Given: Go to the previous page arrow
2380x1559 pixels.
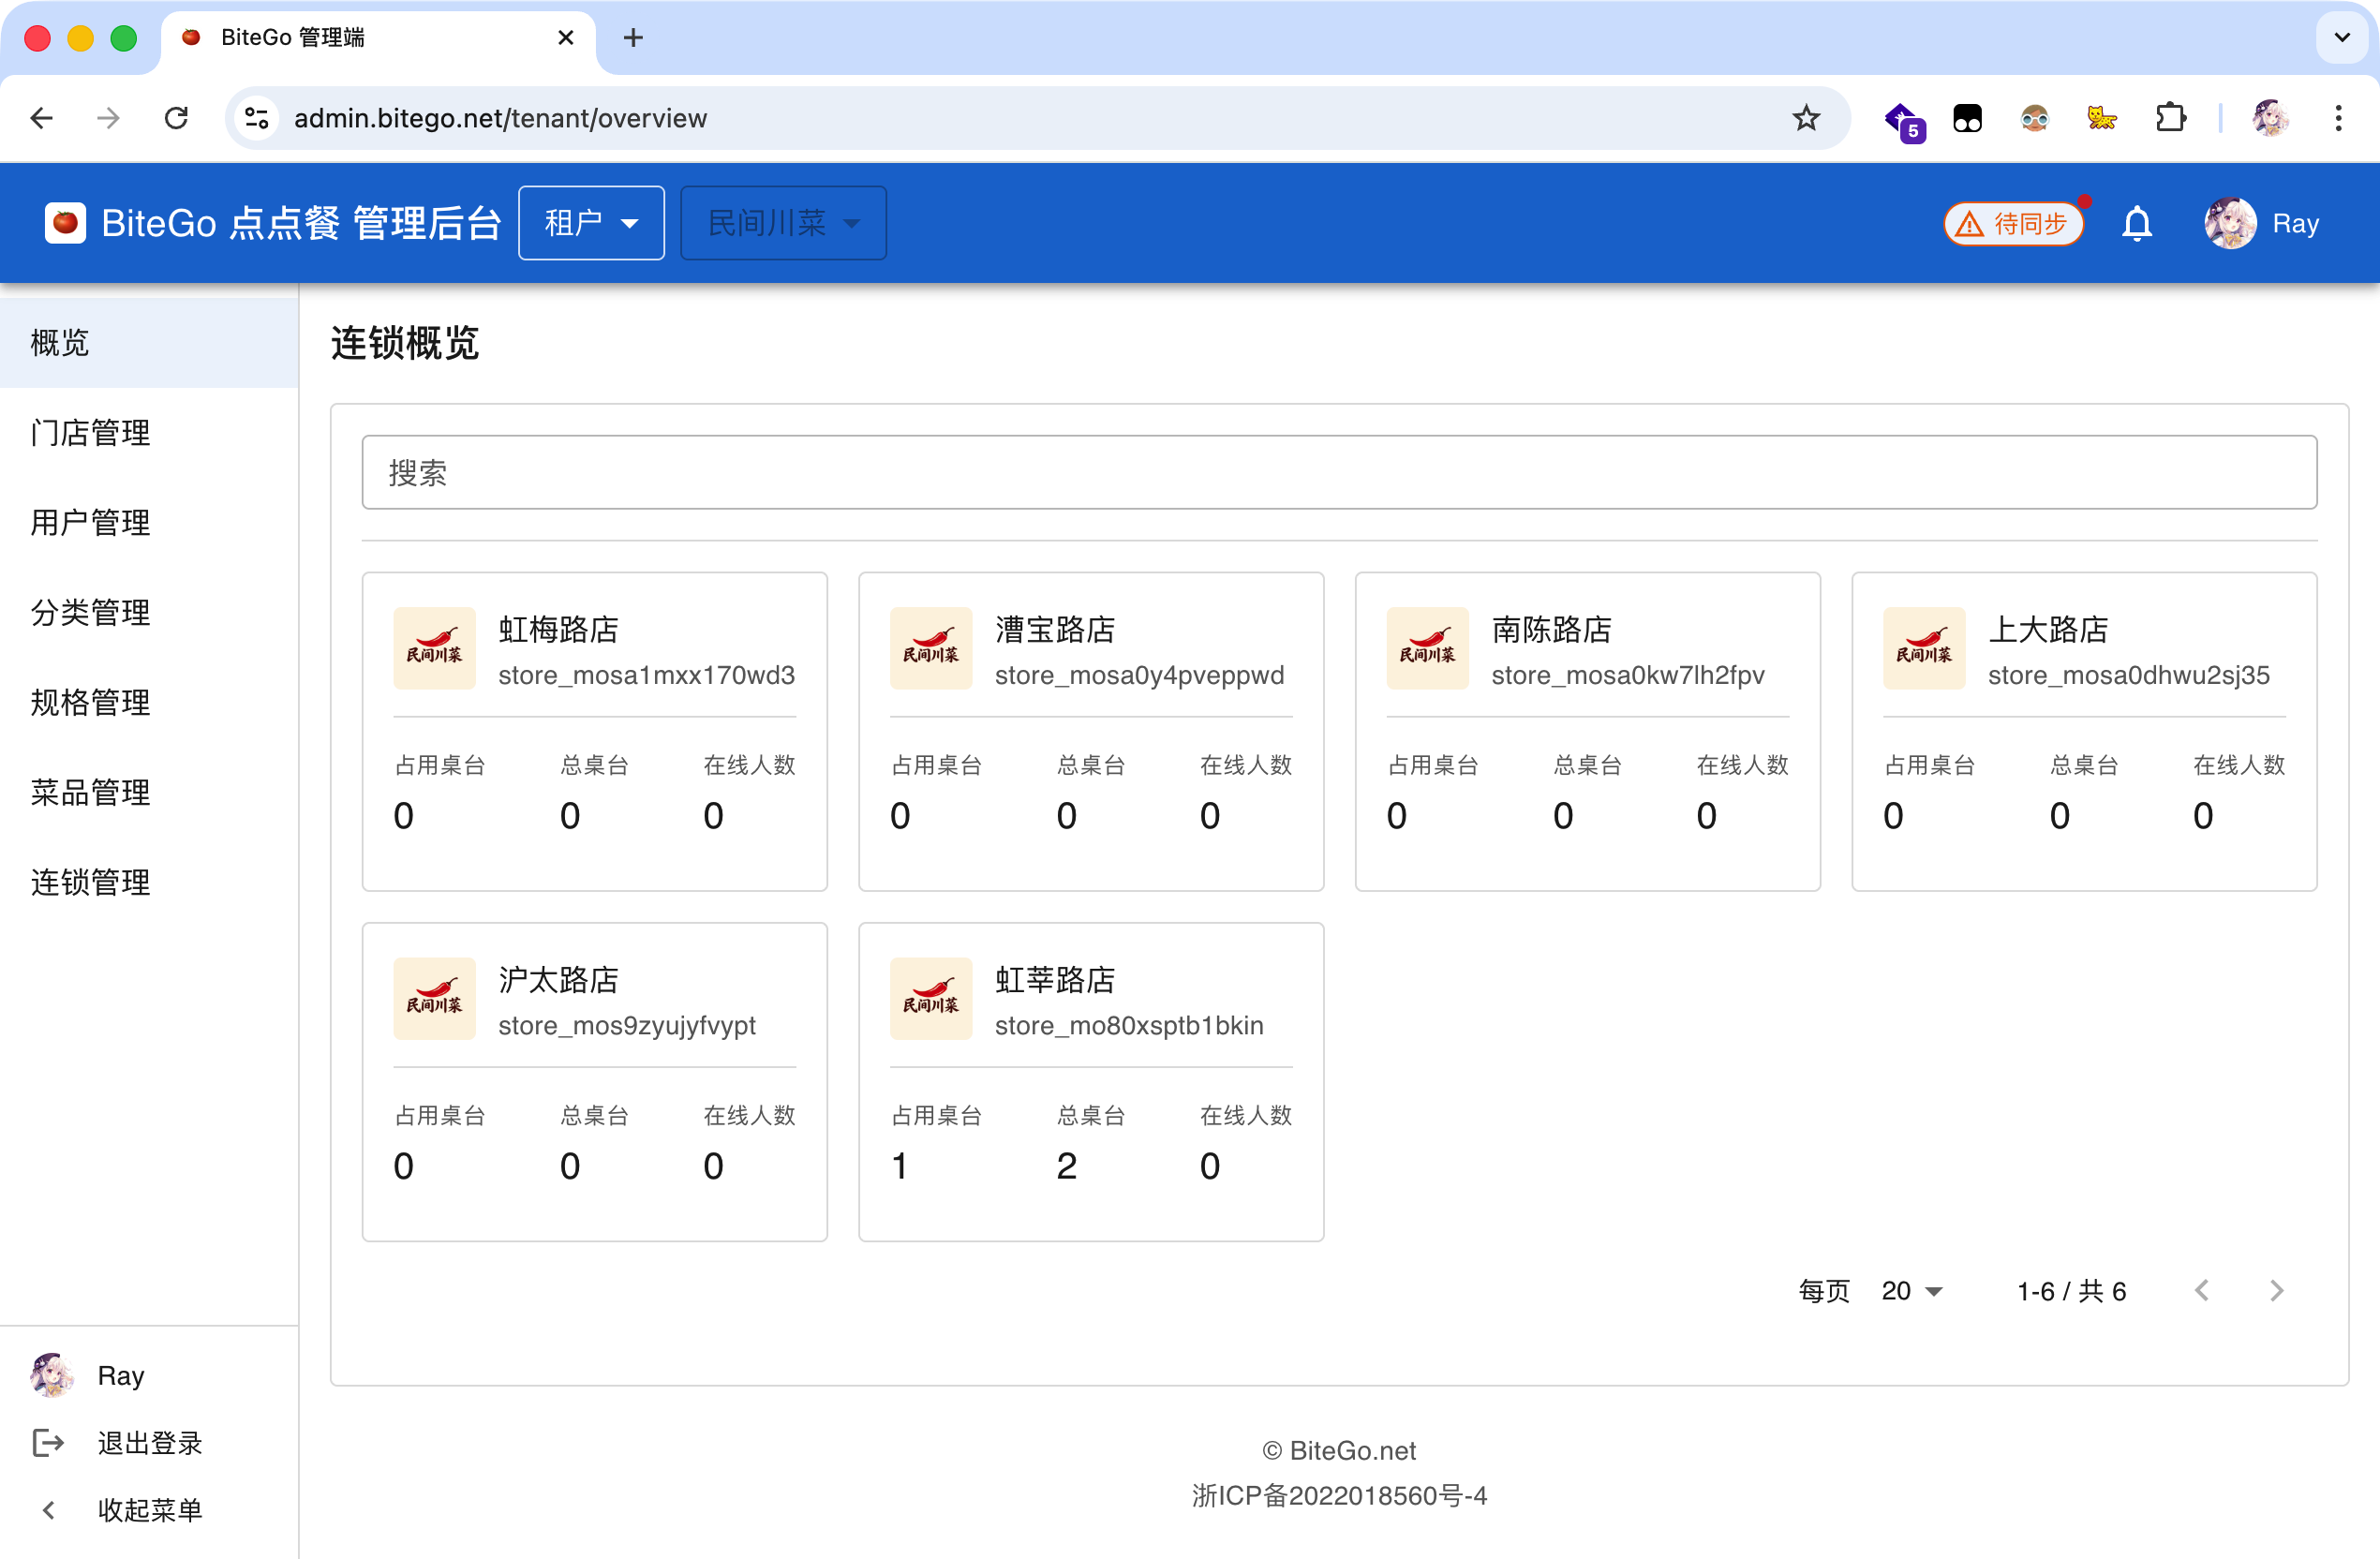Looking at the screenshot, I should click(x=2202, y=1290).
